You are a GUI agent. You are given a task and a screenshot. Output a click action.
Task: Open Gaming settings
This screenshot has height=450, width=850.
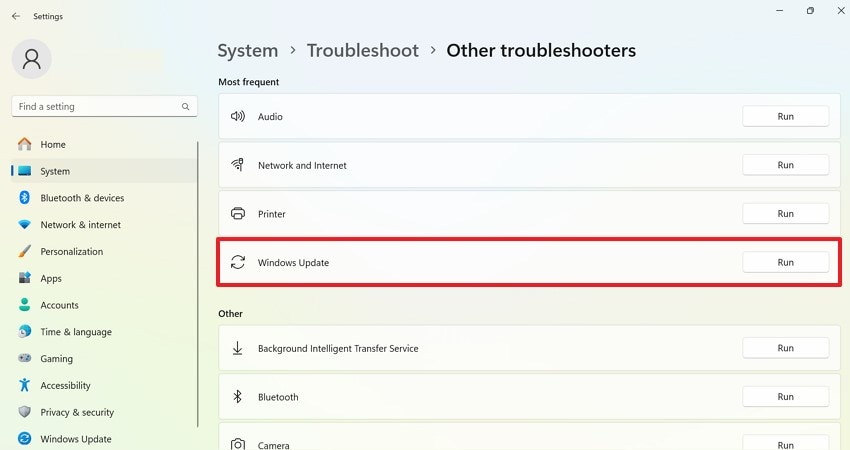pos(104,358)
